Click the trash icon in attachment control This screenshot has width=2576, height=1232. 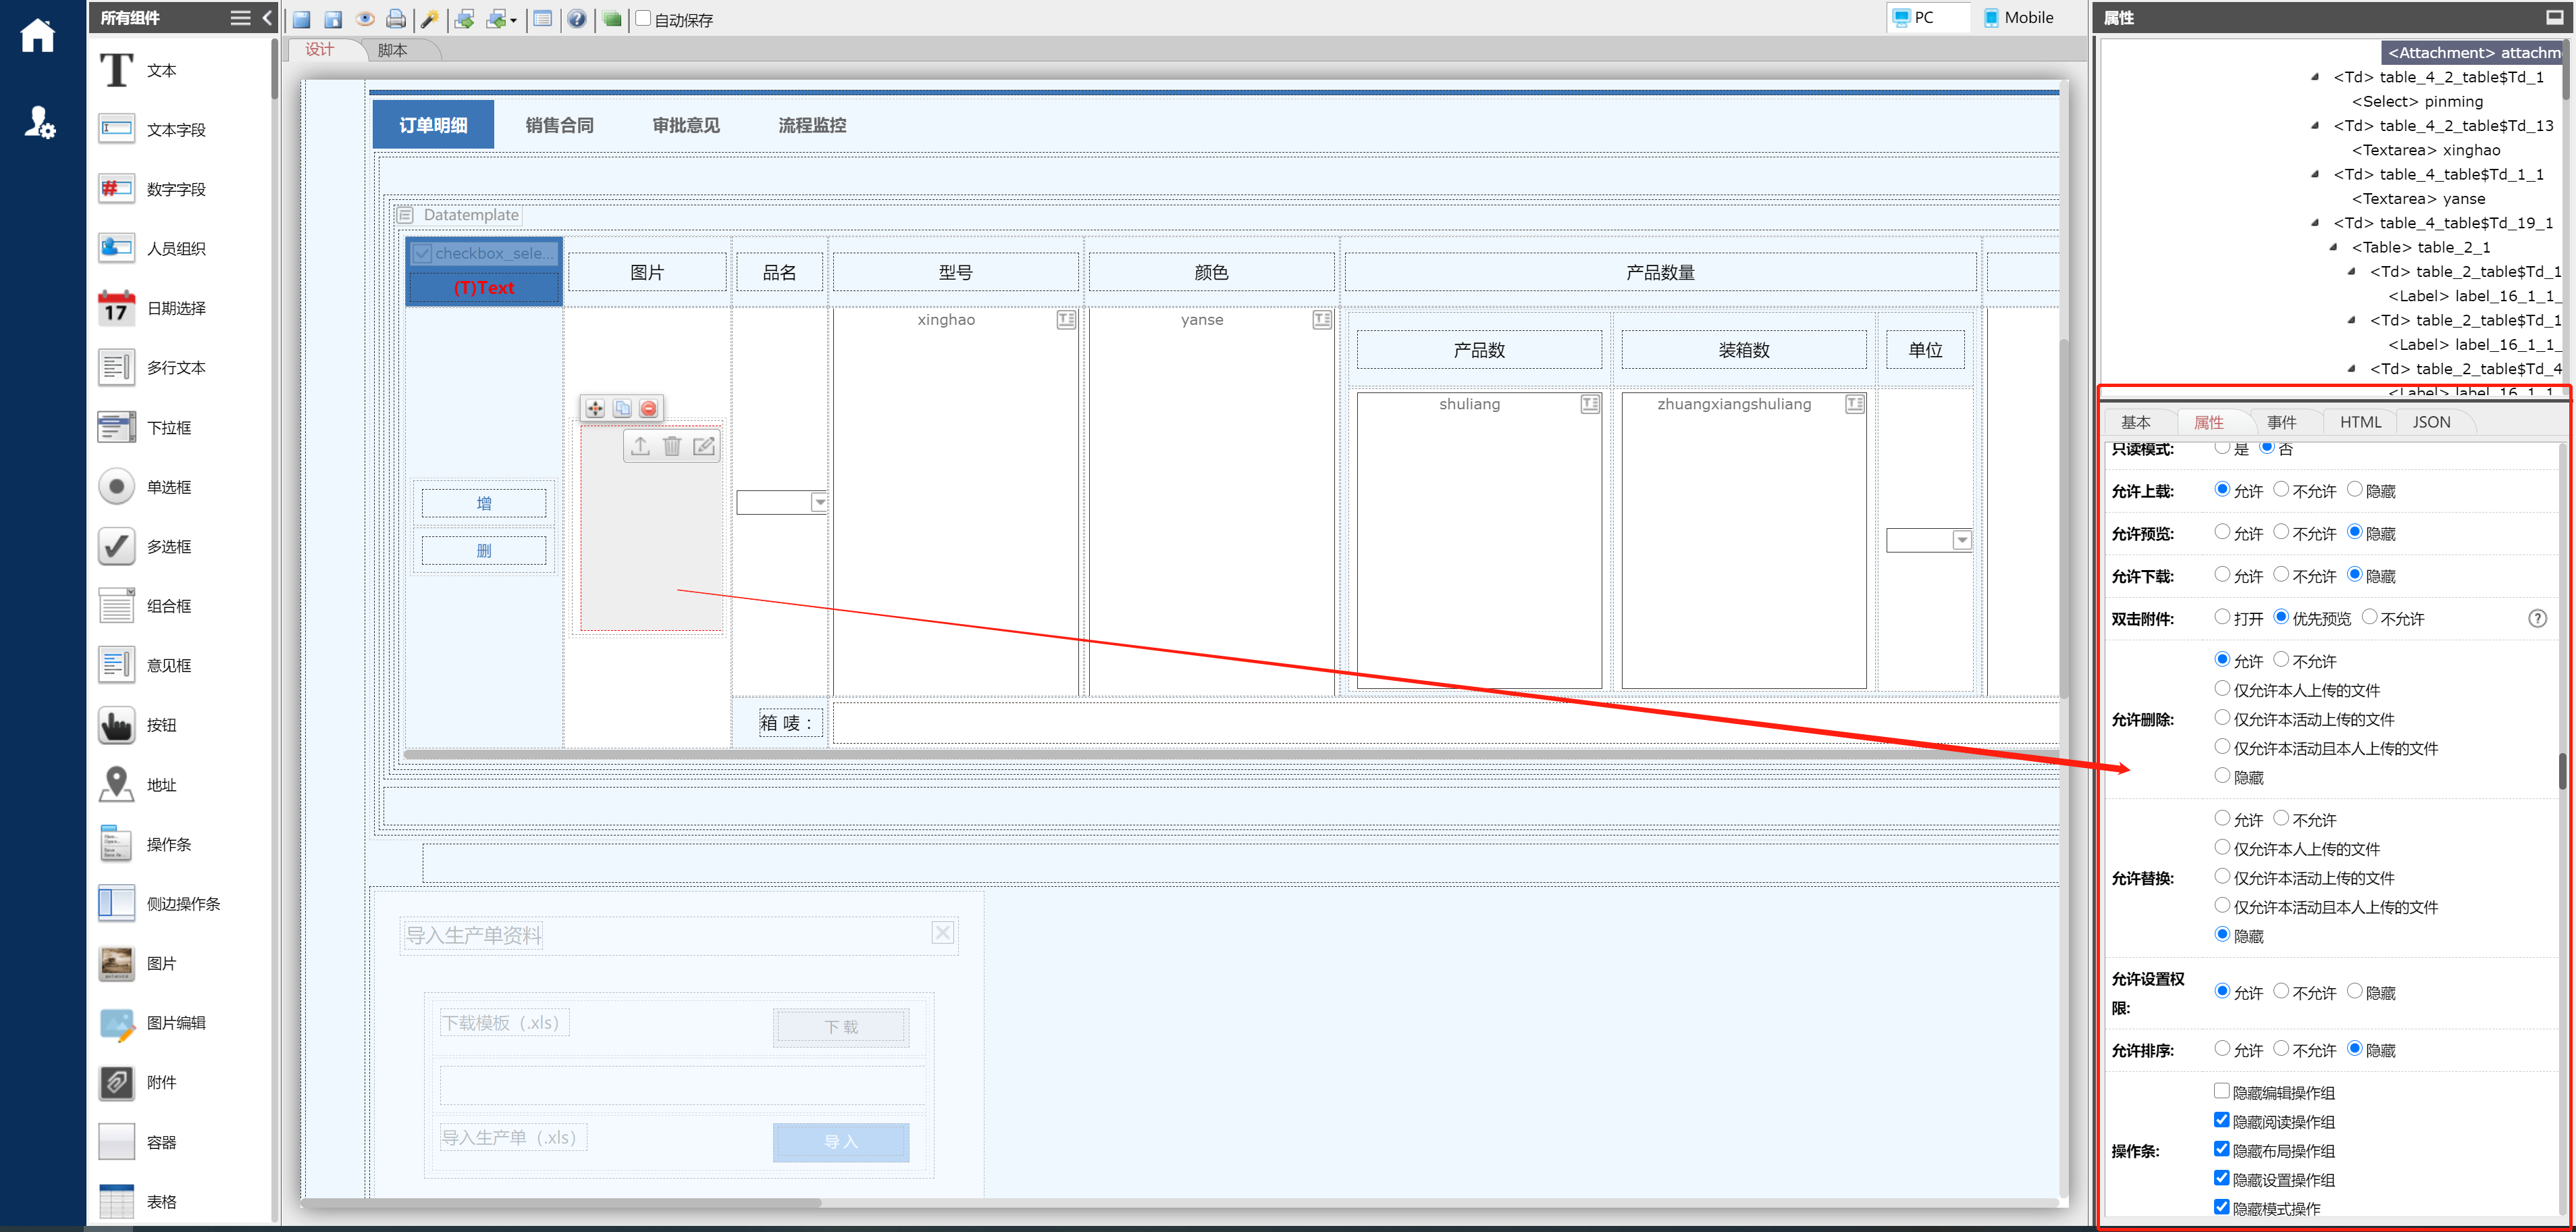(x=672, y=446)
